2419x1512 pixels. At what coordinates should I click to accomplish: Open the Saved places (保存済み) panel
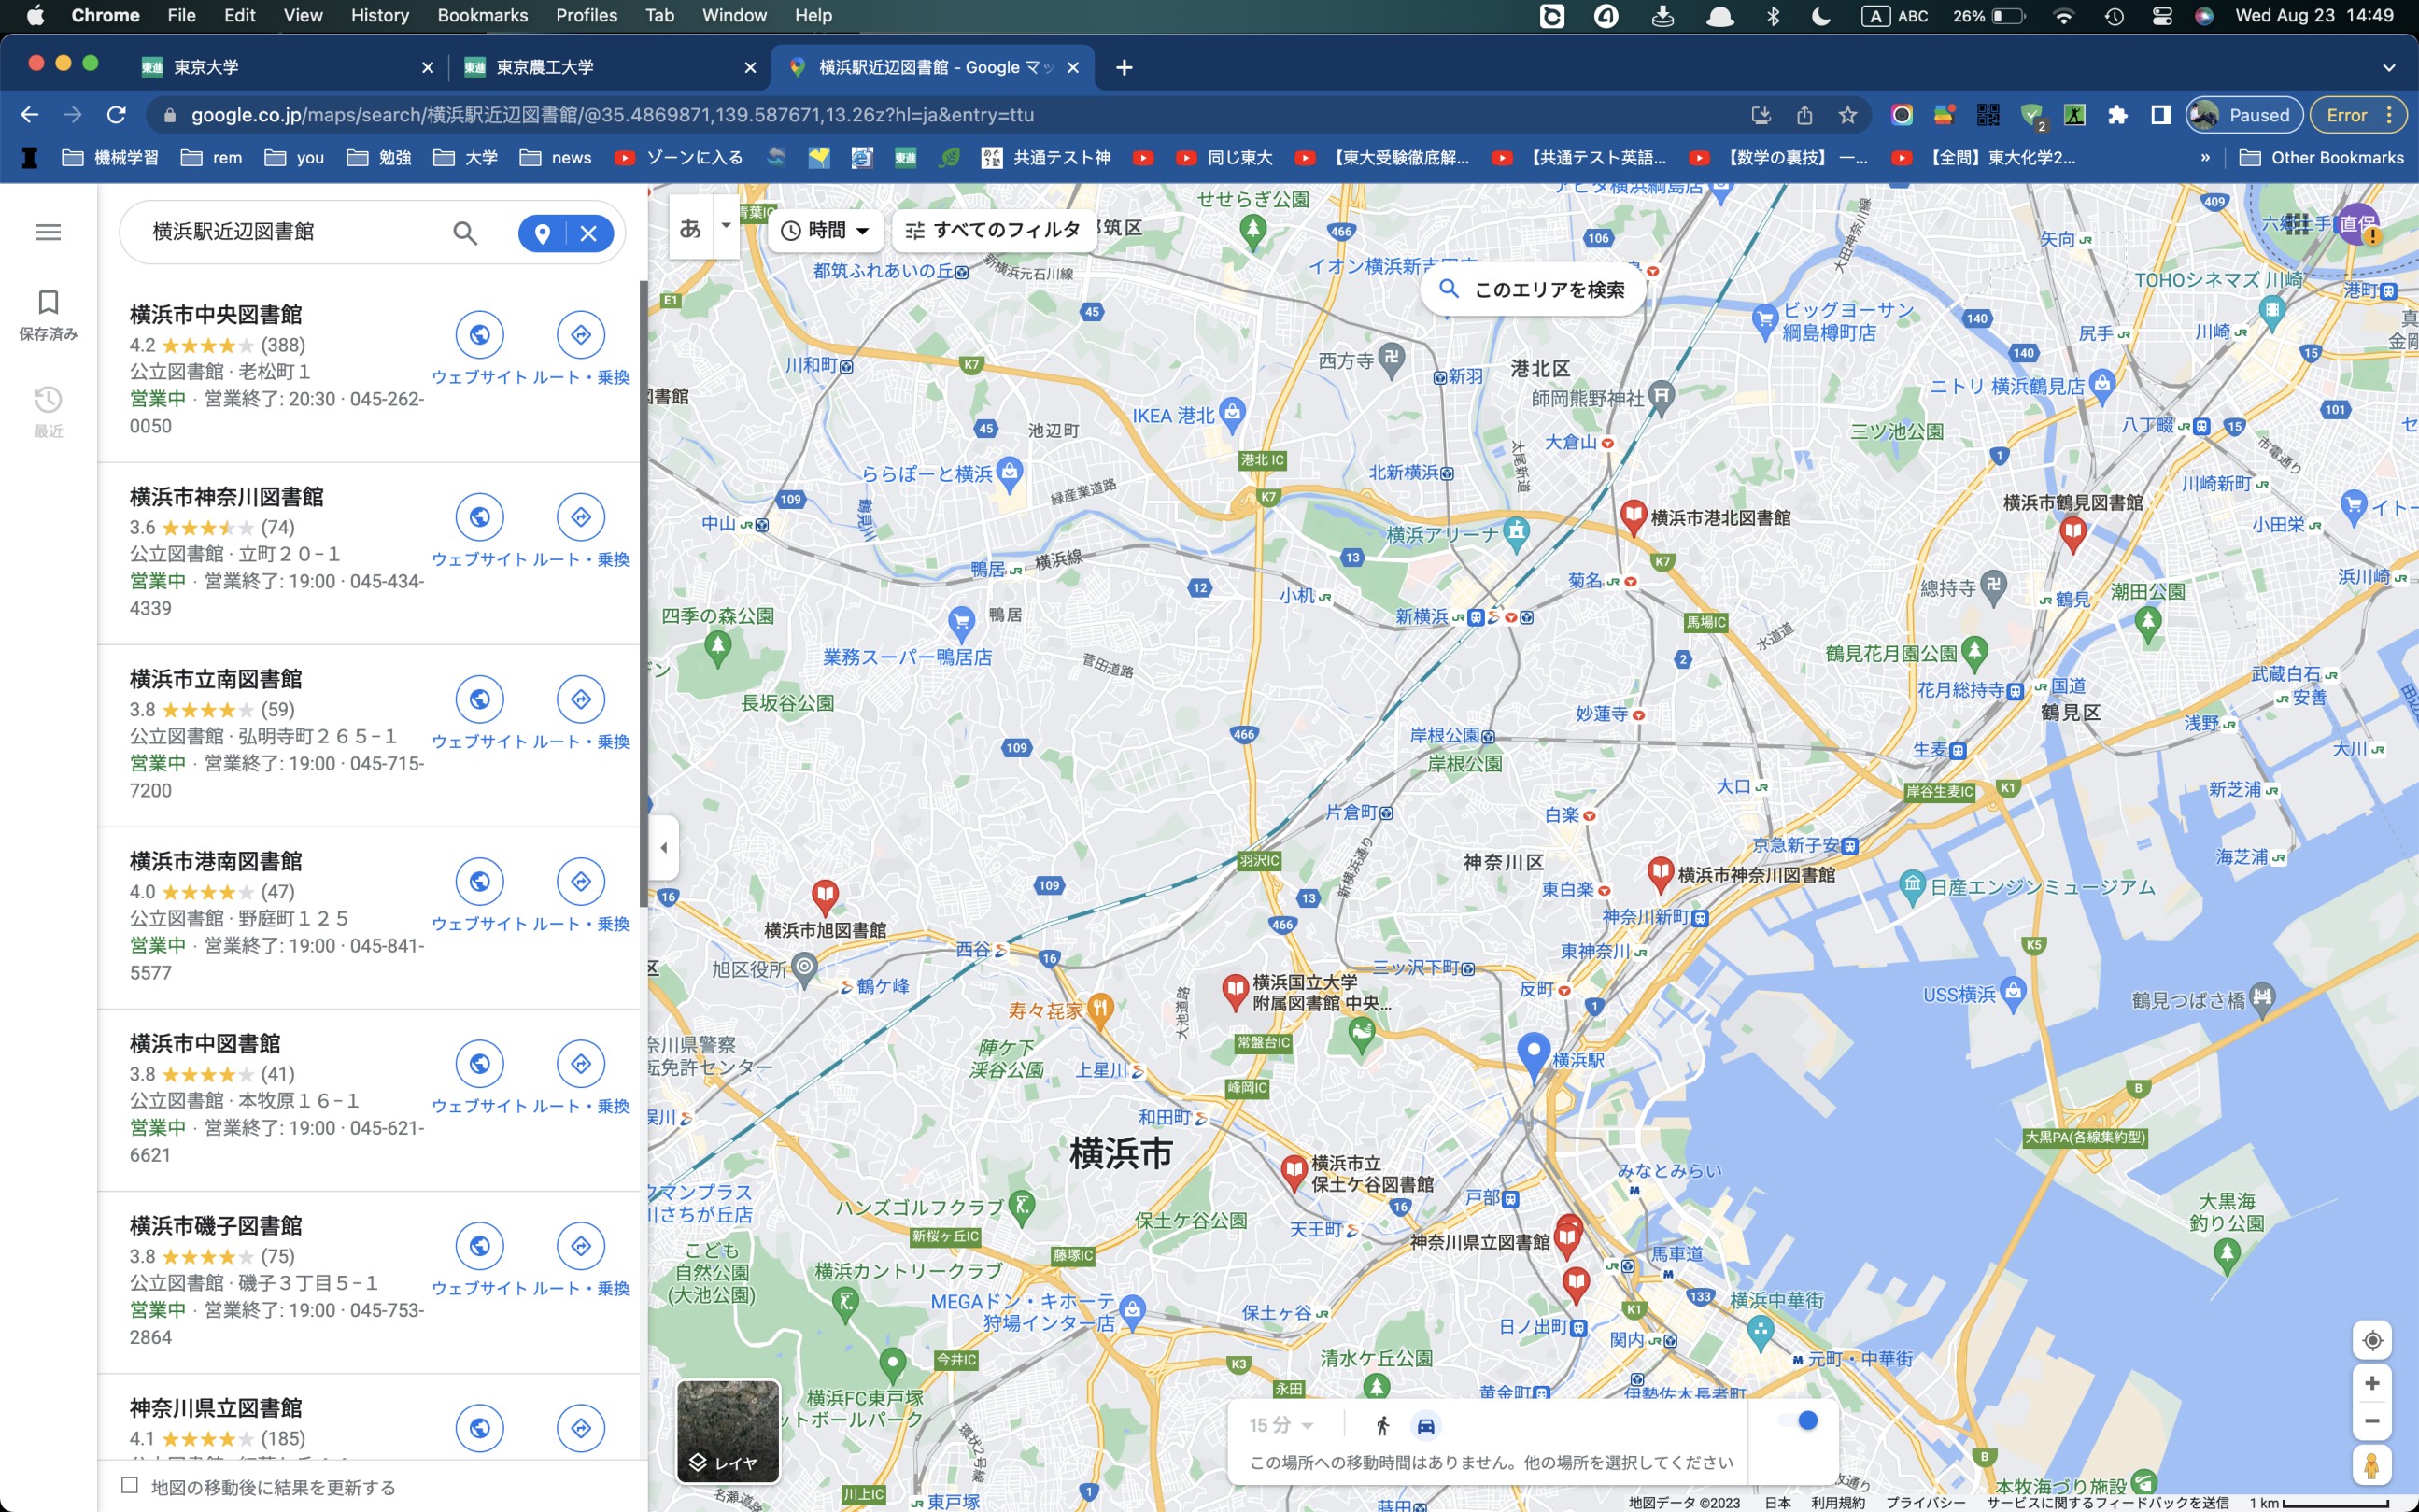[48, 315]
